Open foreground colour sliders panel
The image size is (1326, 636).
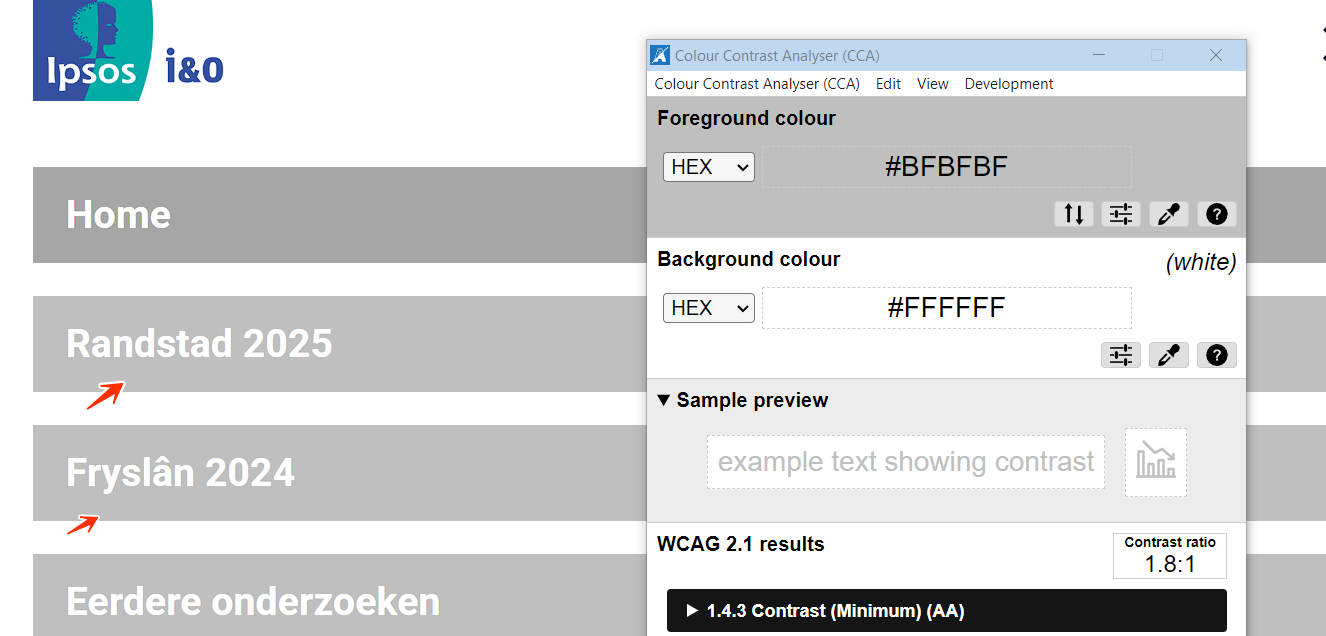click(1121, 214)
